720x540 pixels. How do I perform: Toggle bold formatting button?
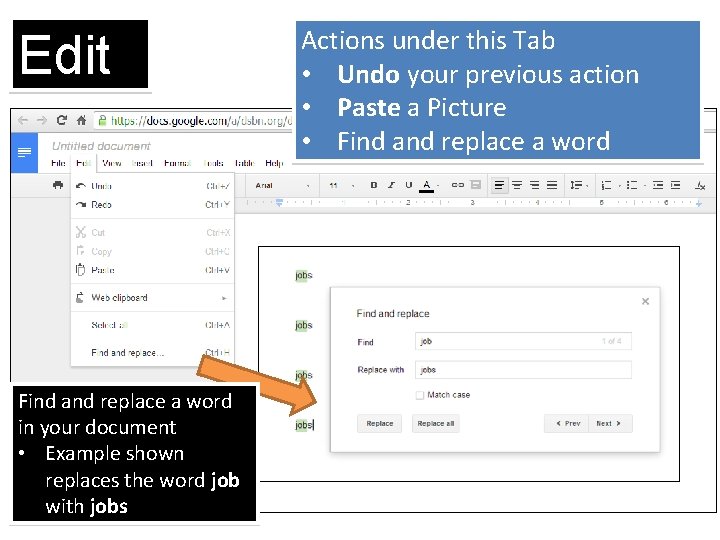point(373,185)
